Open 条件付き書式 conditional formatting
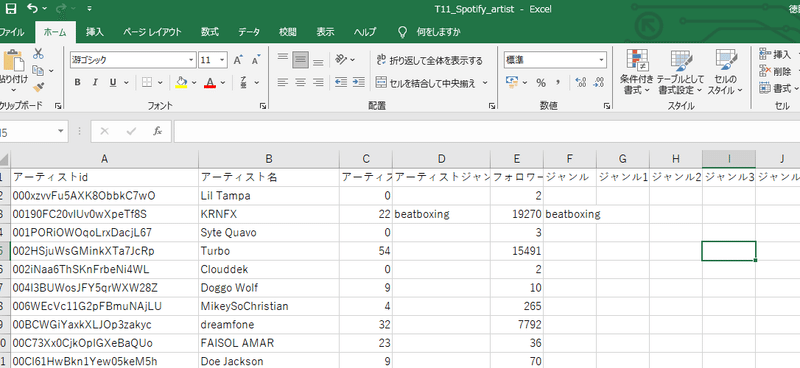 click(636, 72)
